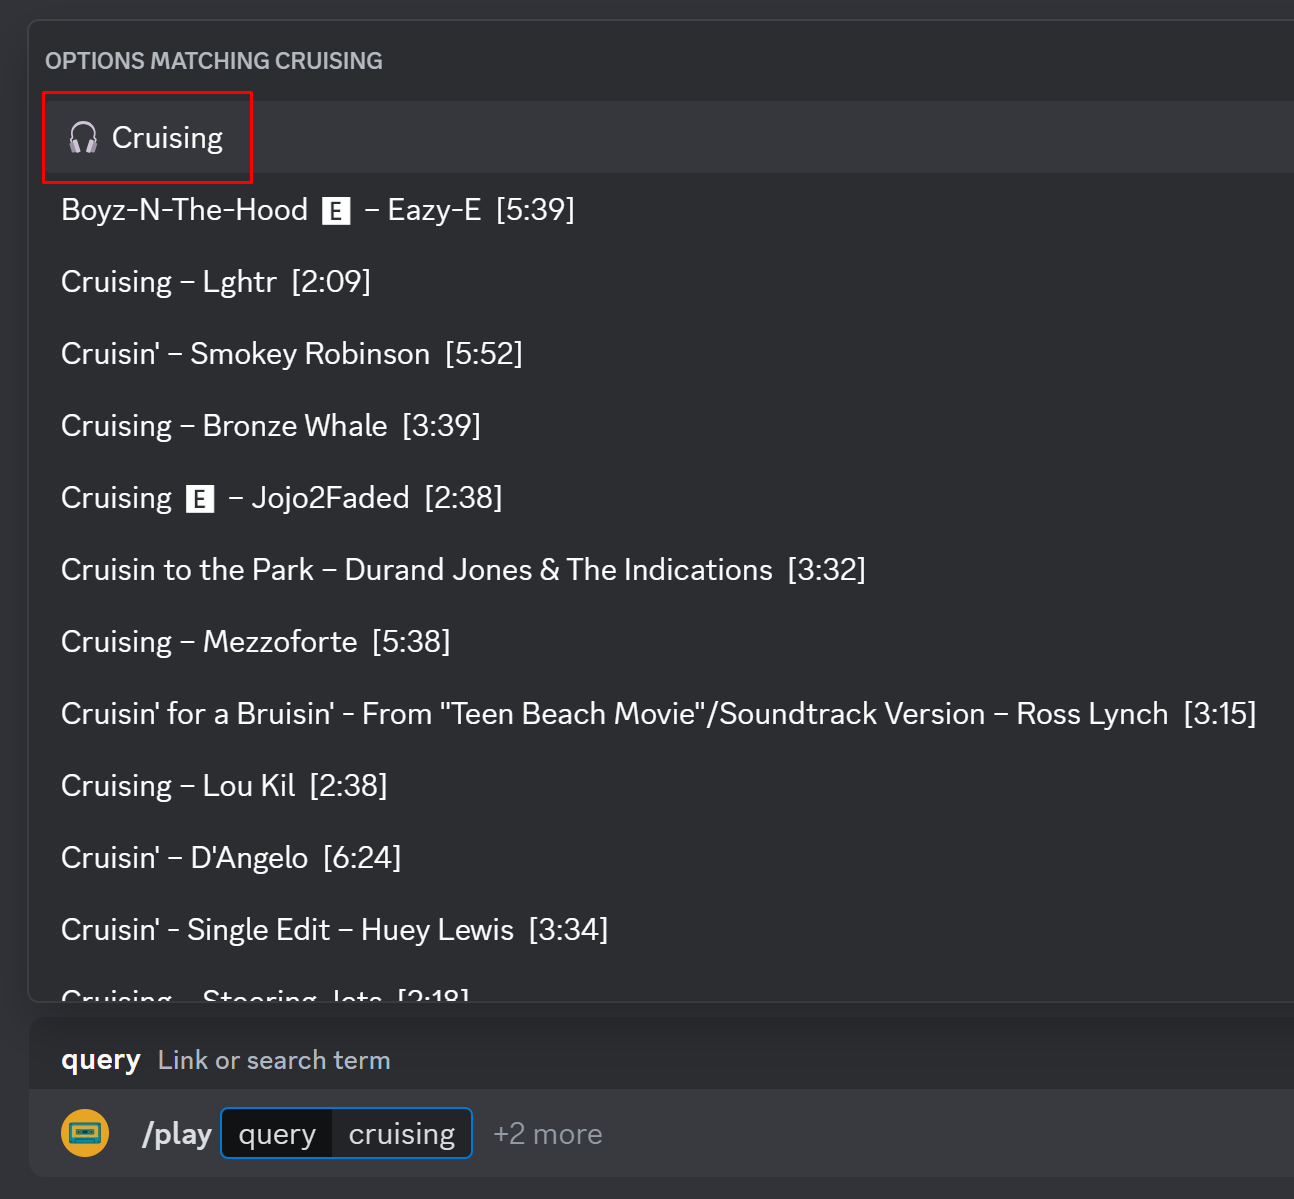Click the query value field containing cruising
Viewport: 1294px width, 1199px height.
402,1134
